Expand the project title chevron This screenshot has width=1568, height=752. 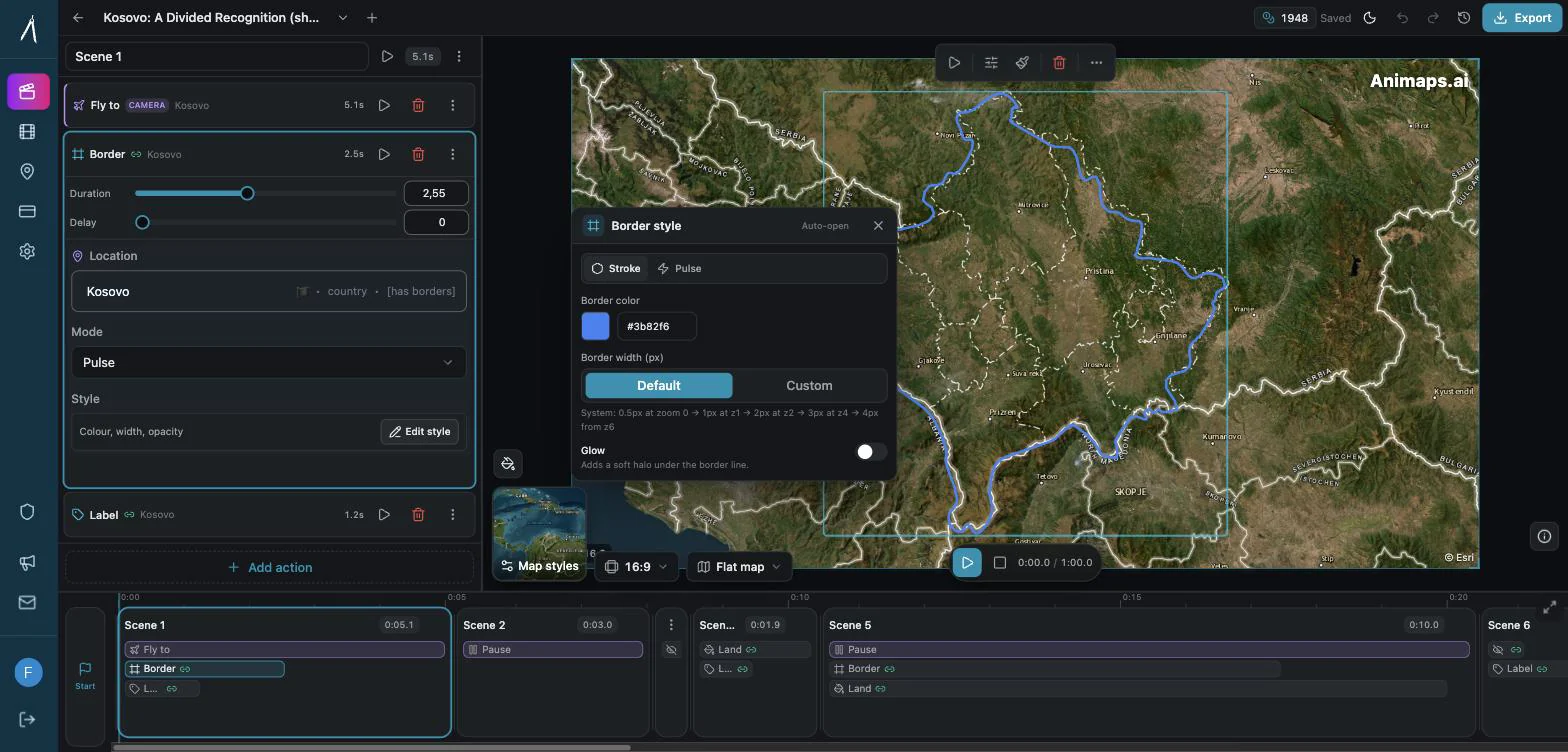coord(343,18)
